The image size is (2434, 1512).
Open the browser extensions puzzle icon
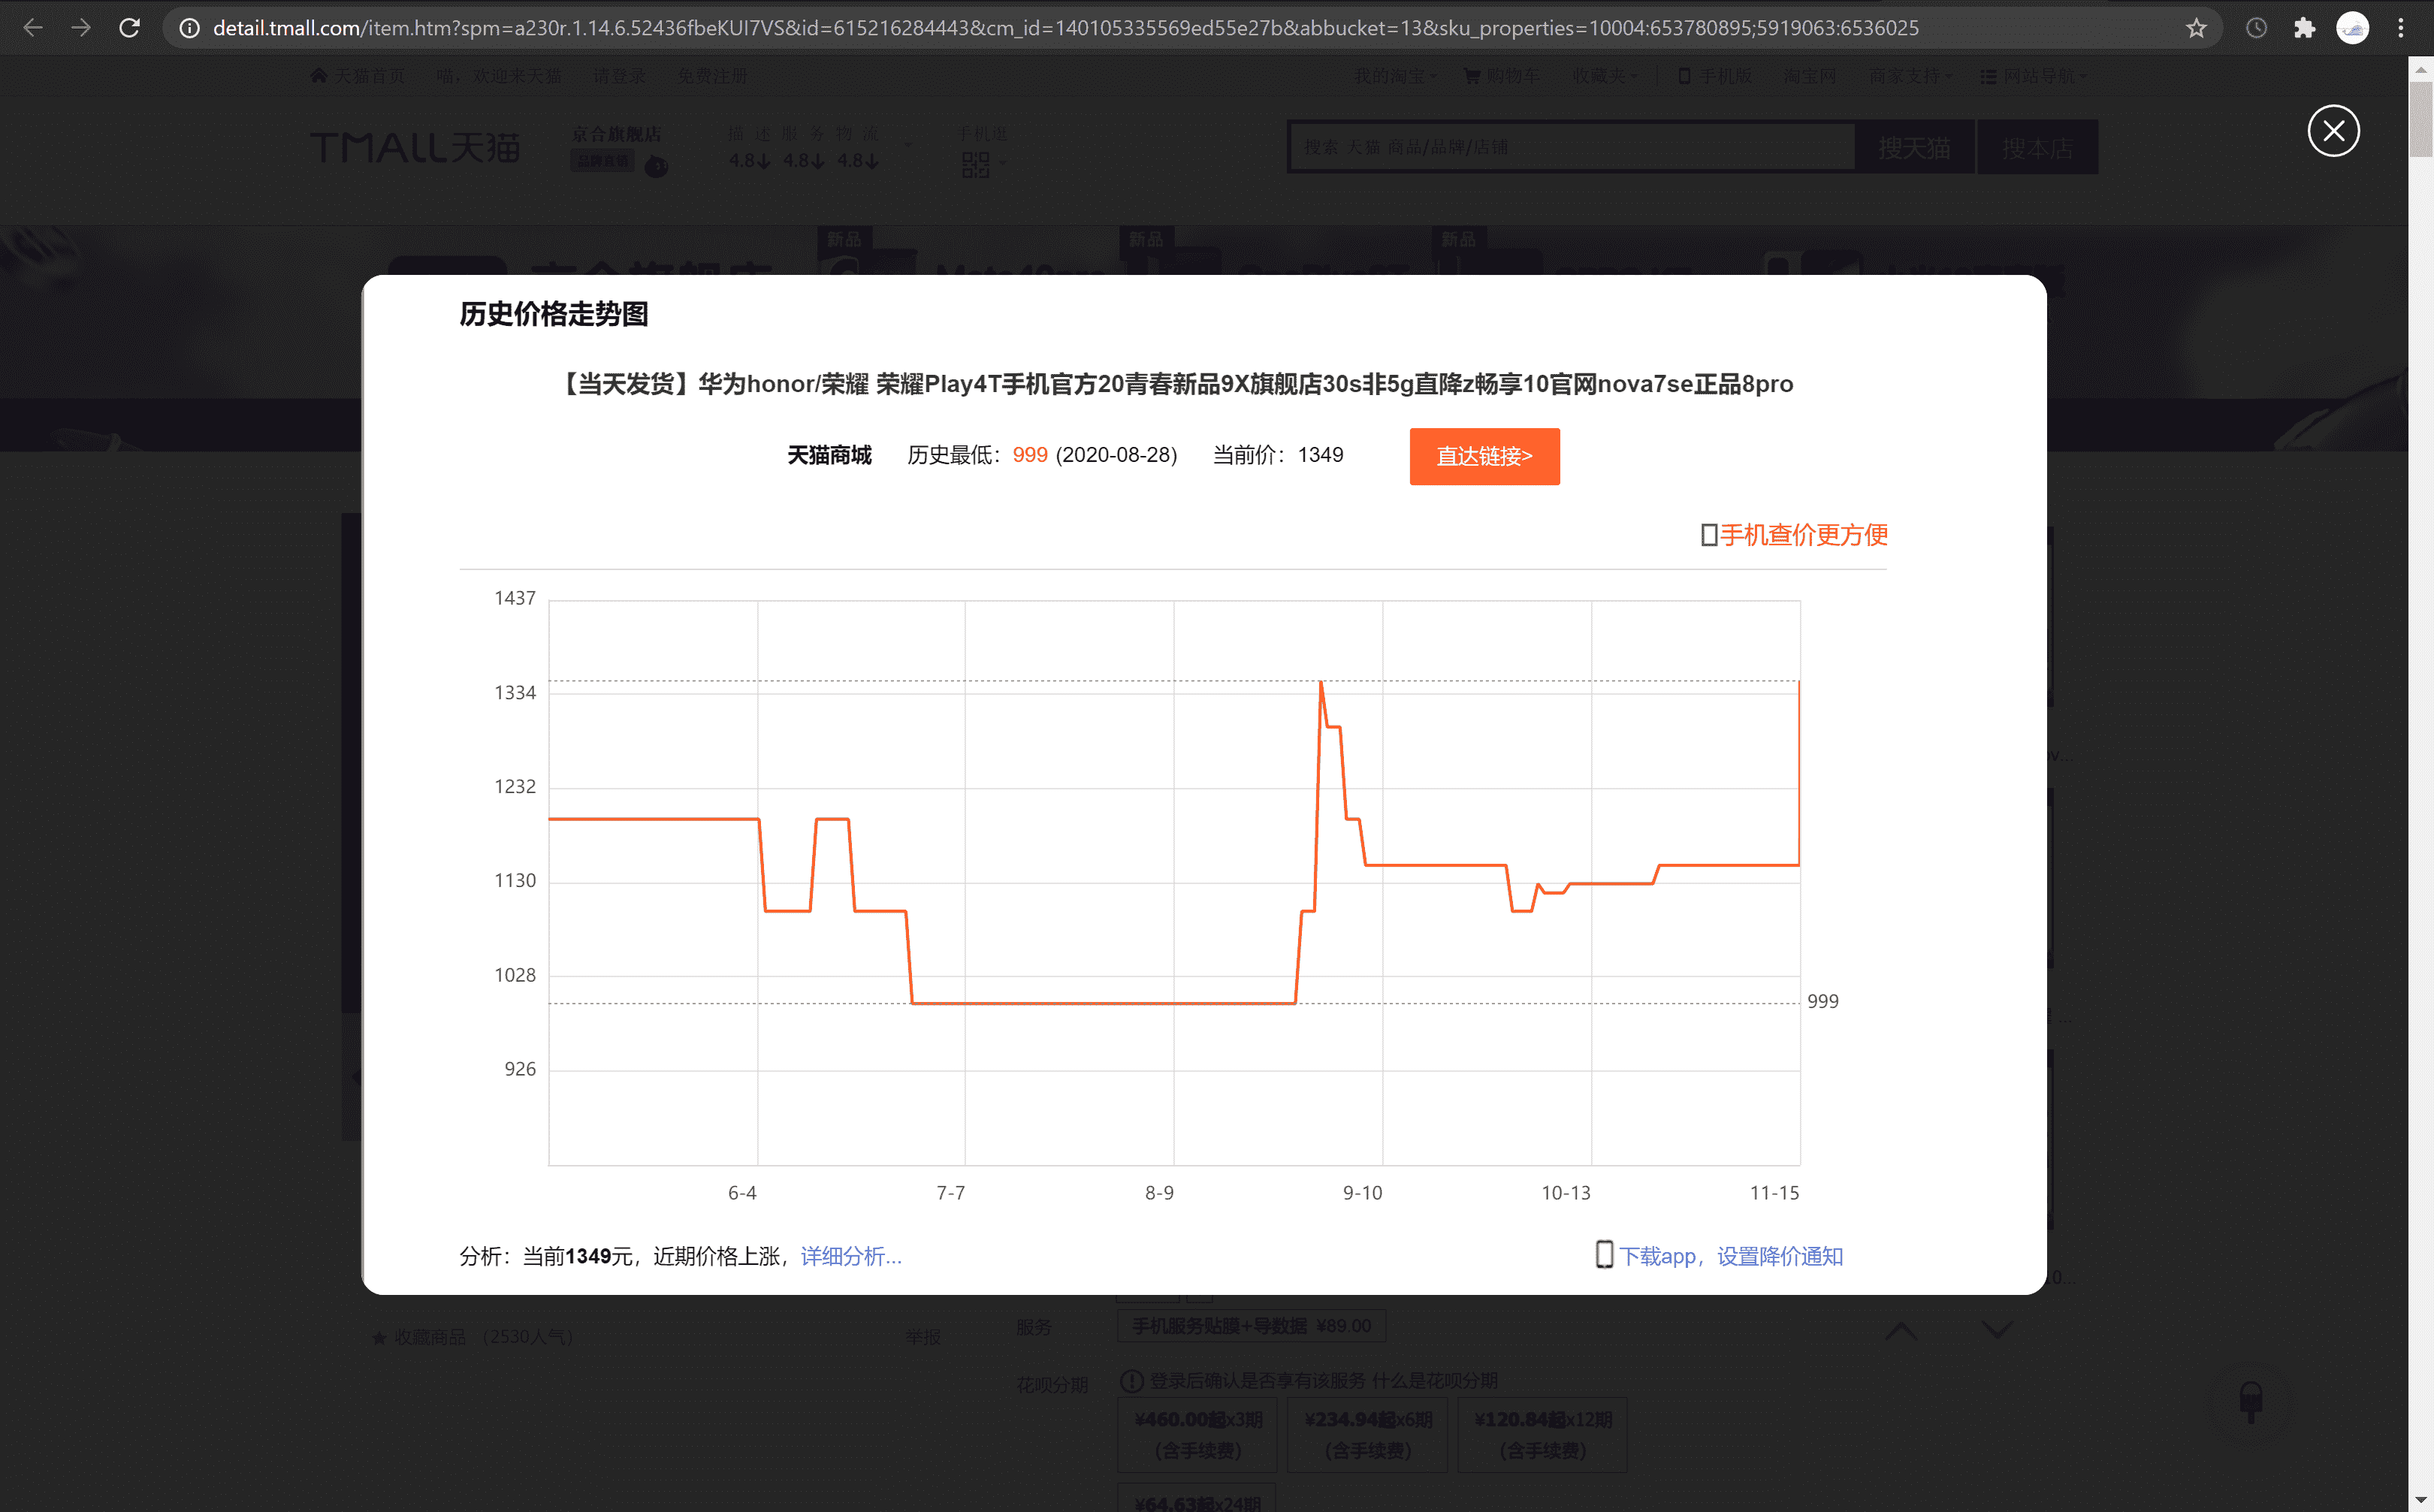pos(2304,28)
